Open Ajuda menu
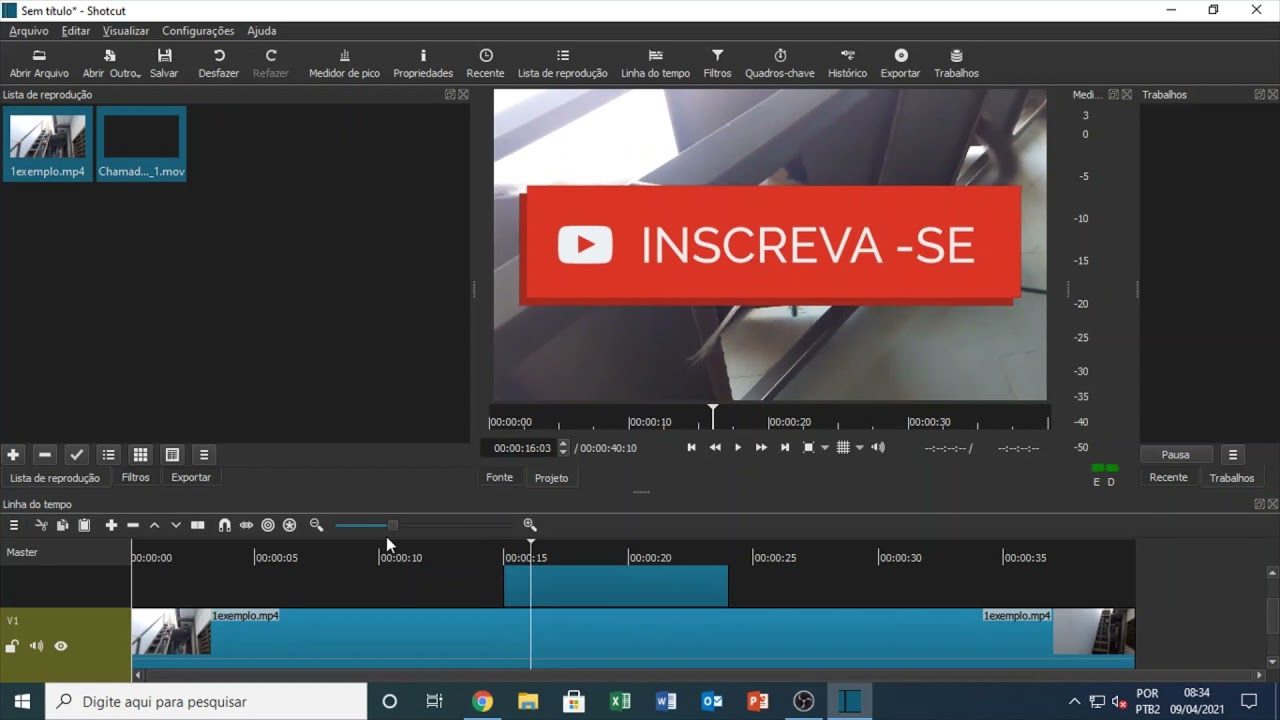1280x720 pixels. (262, 31)
